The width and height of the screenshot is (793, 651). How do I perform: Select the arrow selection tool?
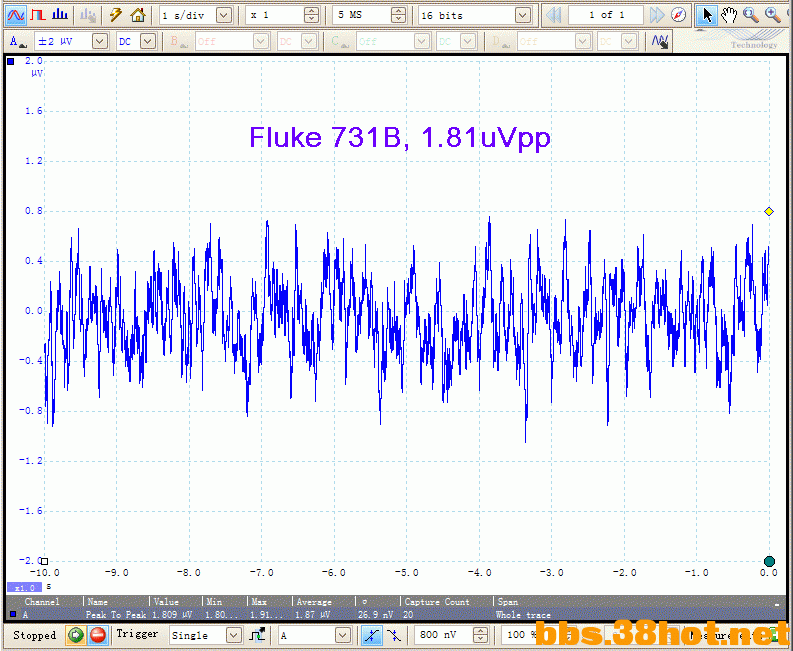tap(707, 15)
